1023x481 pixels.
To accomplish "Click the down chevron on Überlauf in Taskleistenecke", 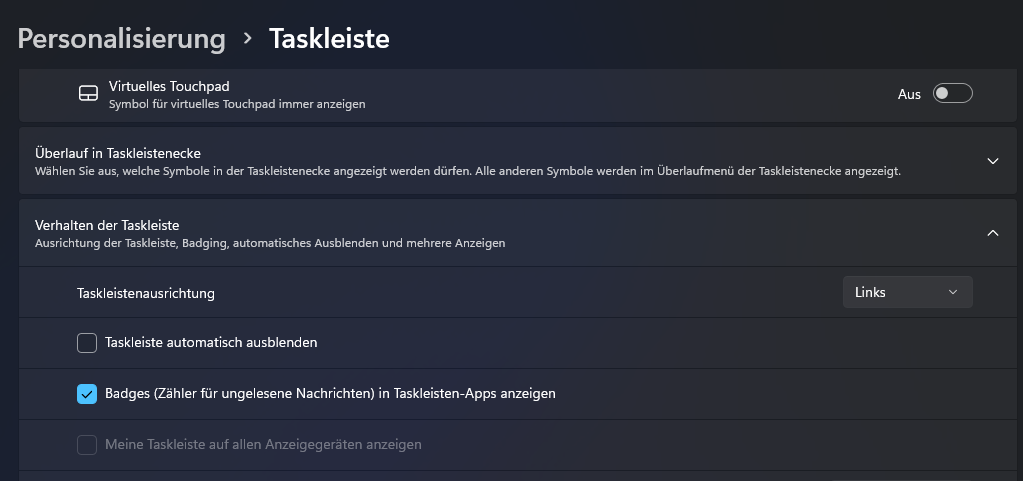I will coord(993,161).
